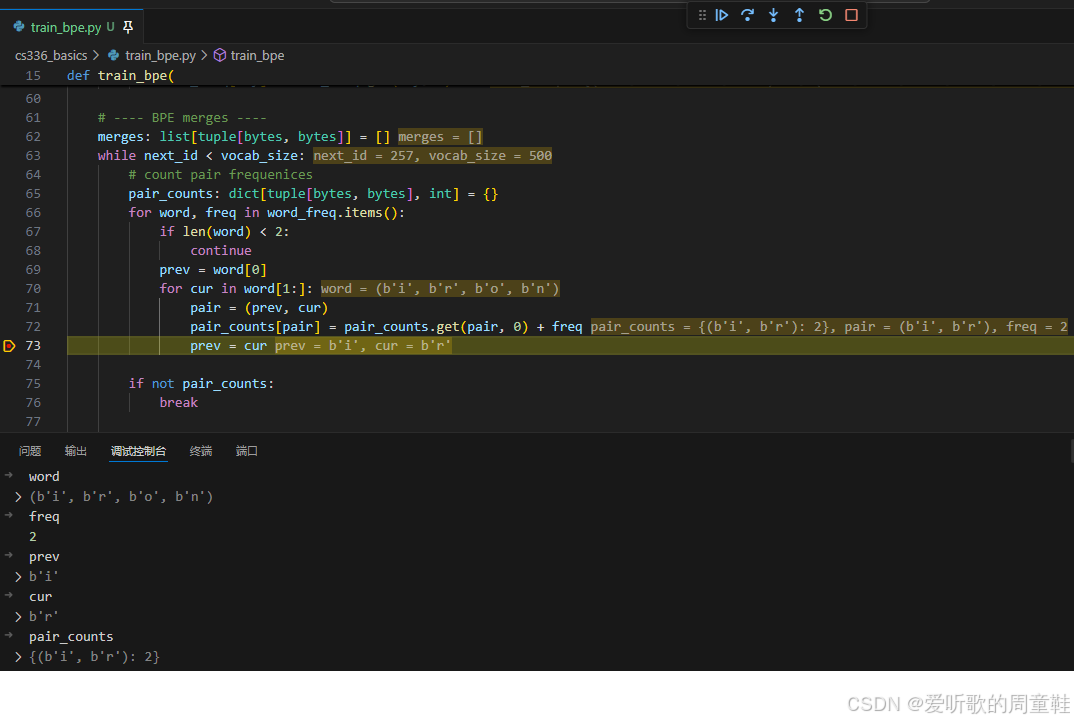The image size is (1074, 721).
Task: Switch to the 问题 panel tab
Action: (x=30, y=451)
